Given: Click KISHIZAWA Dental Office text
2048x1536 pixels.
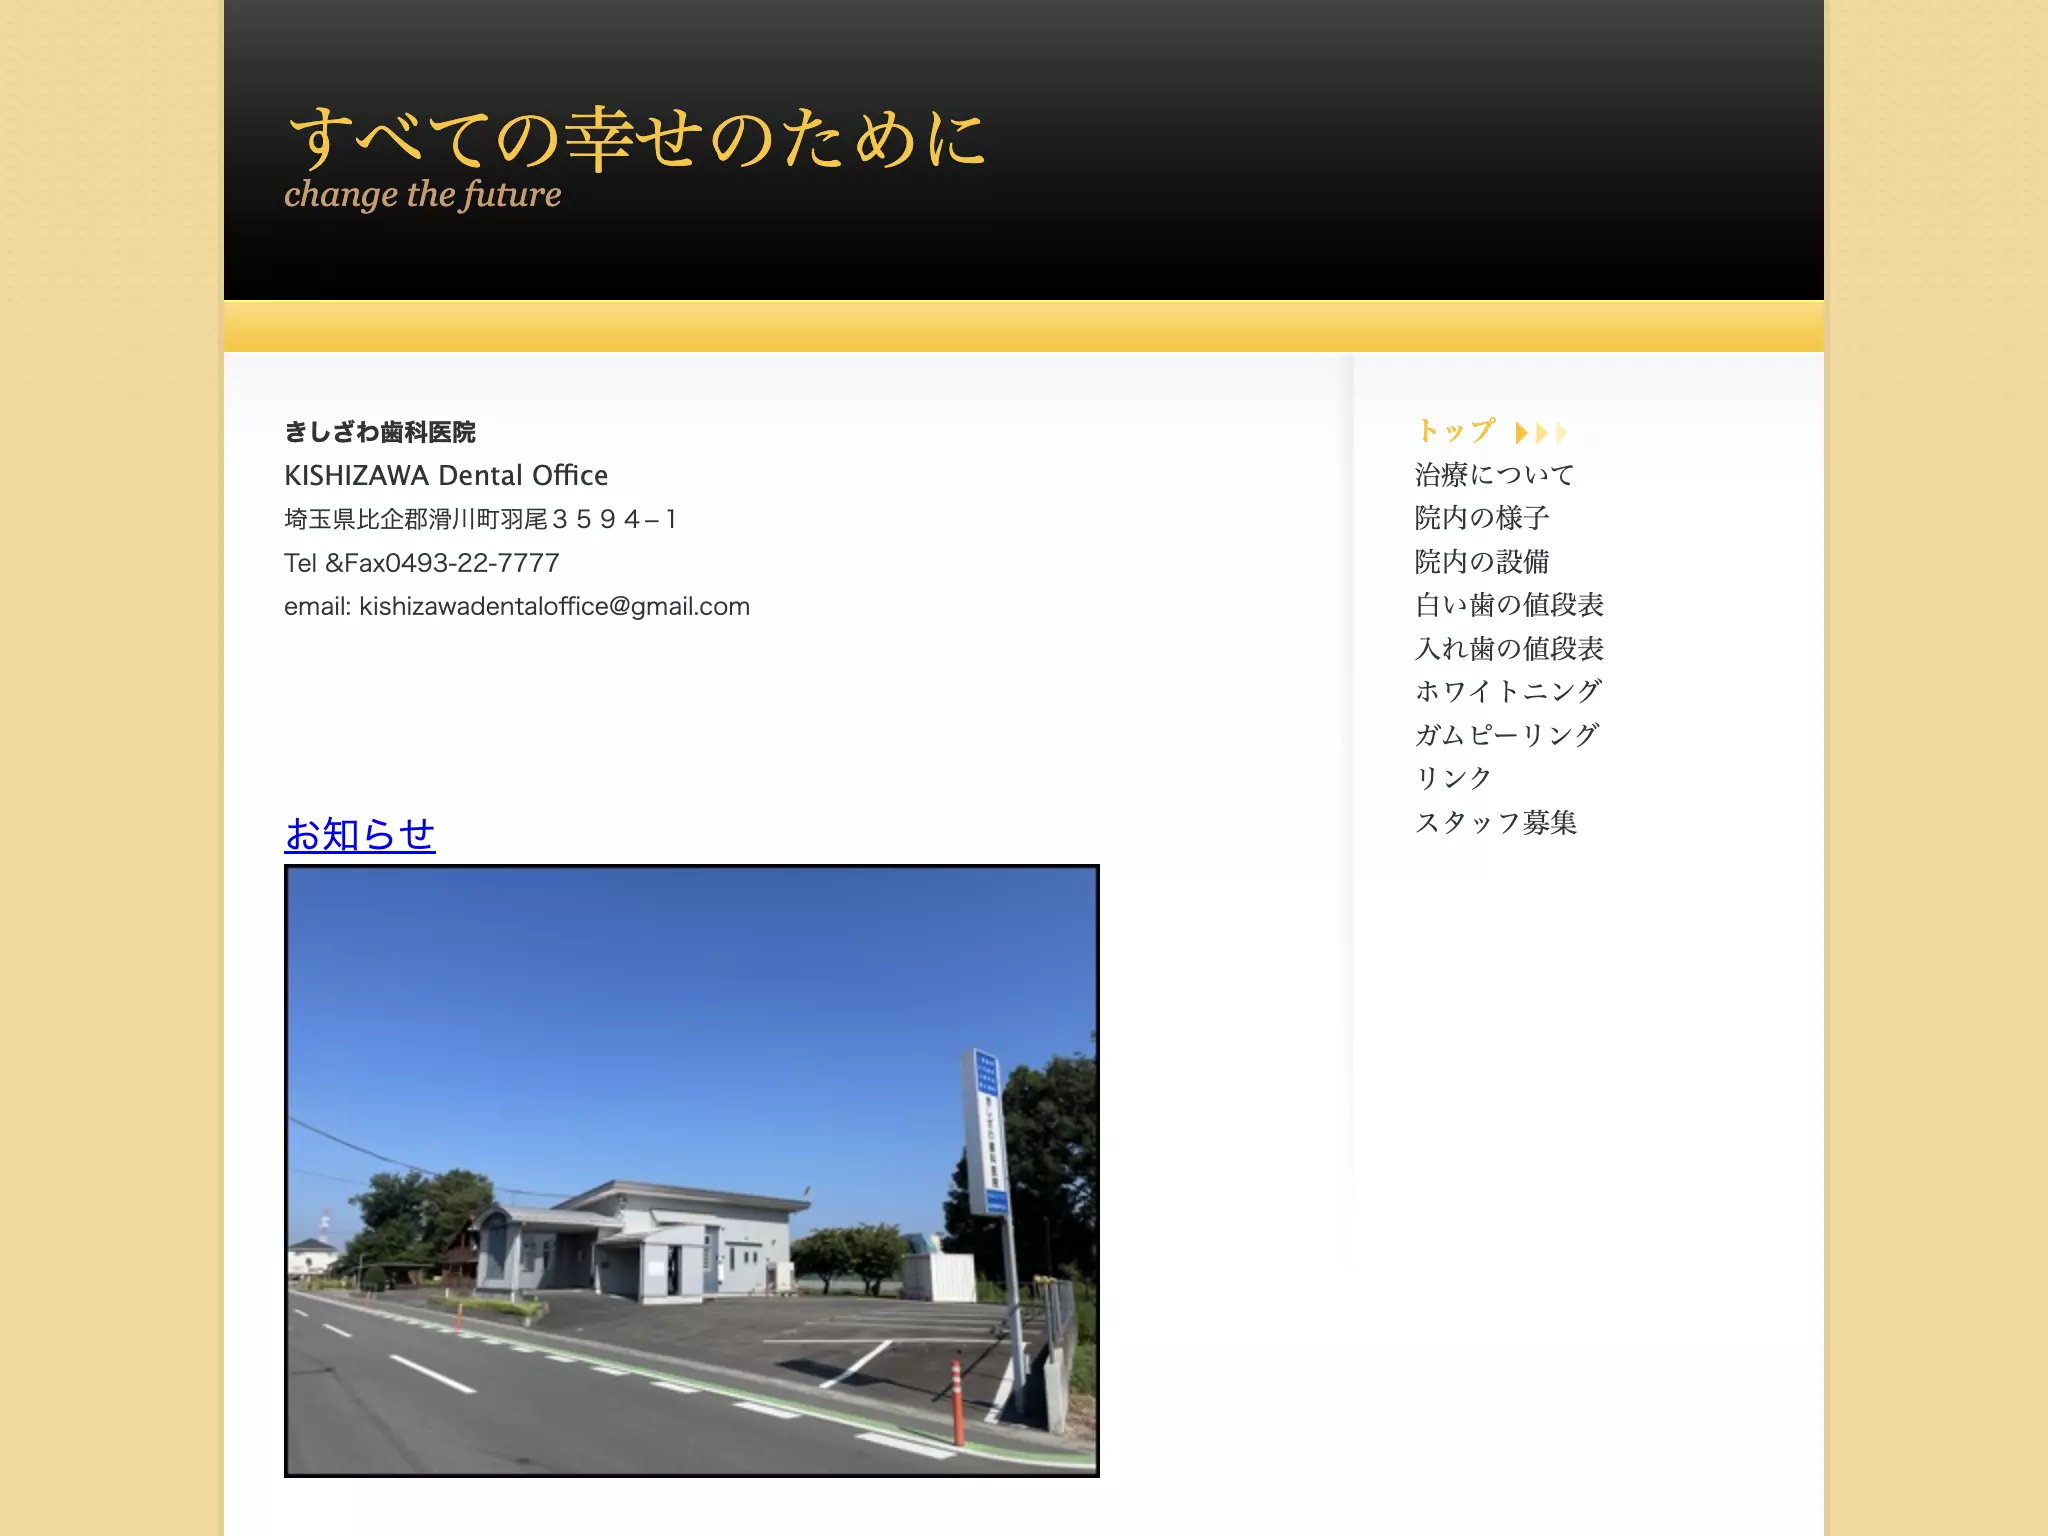Looking at the screenshot, I should [x=446, y=475].
